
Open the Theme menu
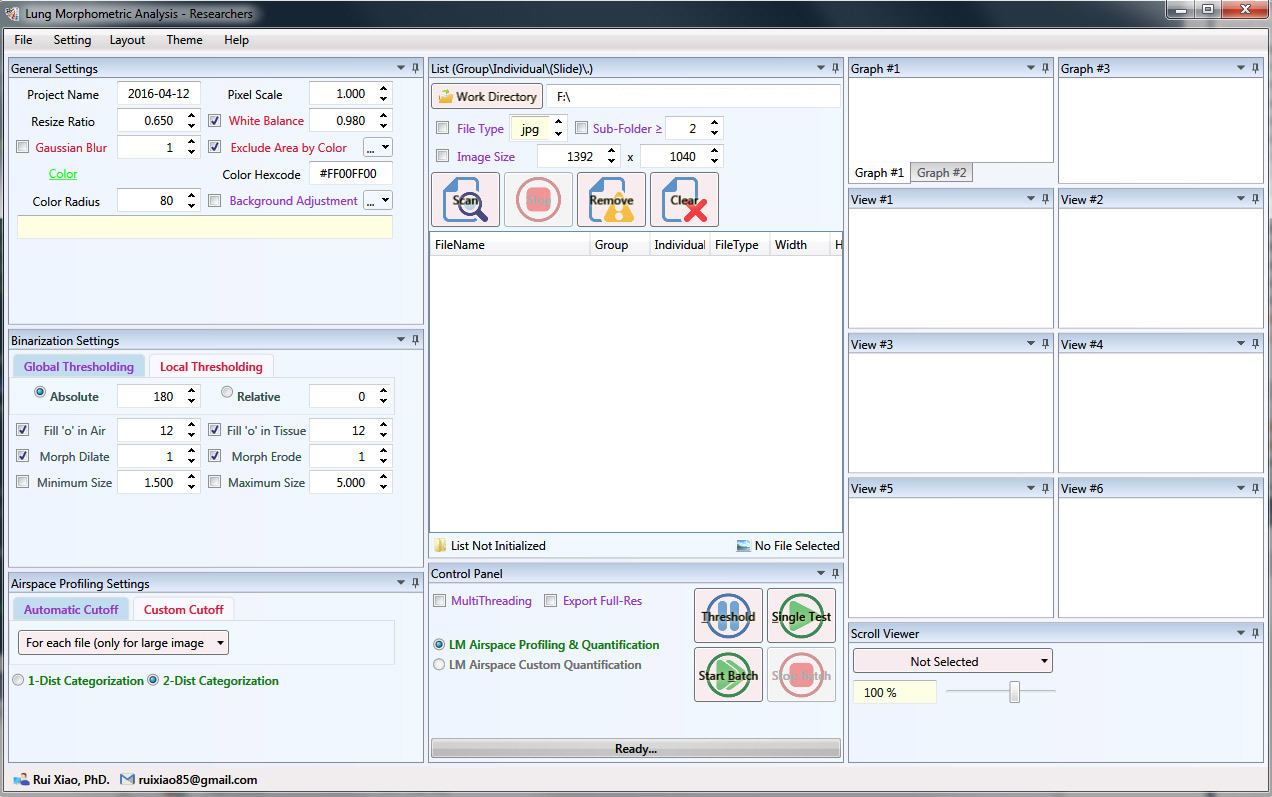(184, 40)
